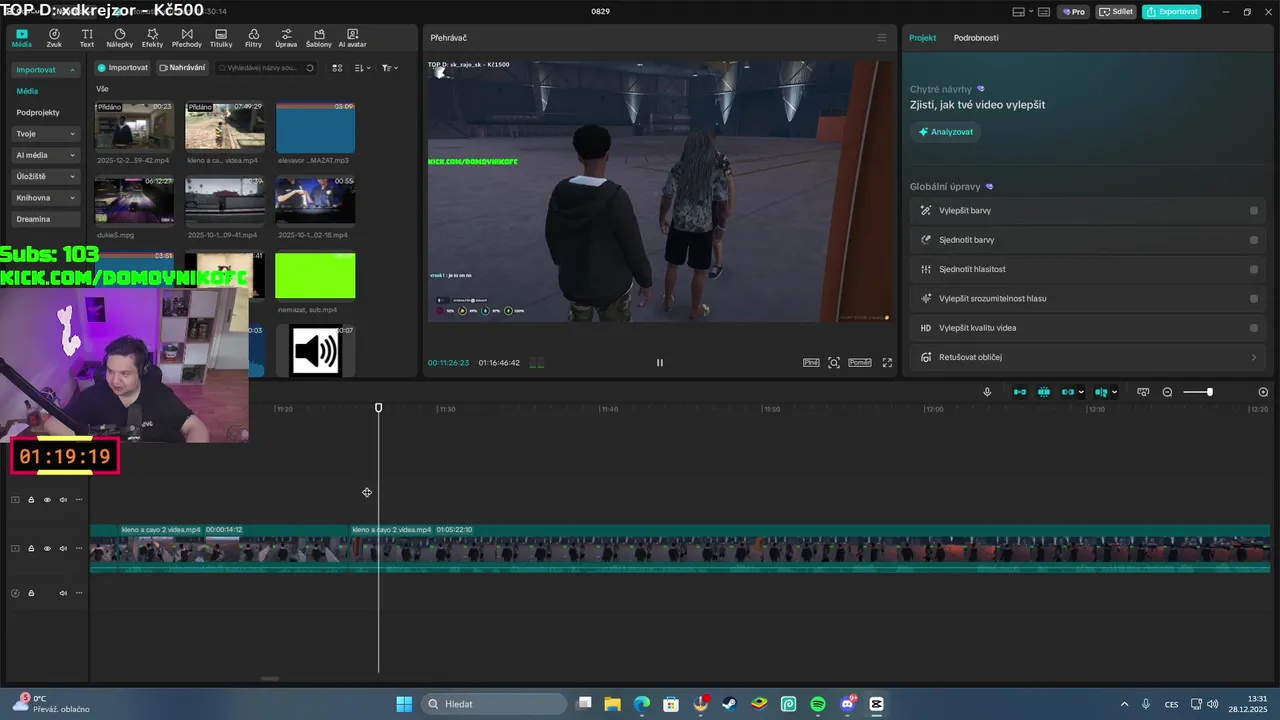This screenshot has height=720, width=1280.
Task: Mute the kleno a cayo video track
Action: pos(63,548)
